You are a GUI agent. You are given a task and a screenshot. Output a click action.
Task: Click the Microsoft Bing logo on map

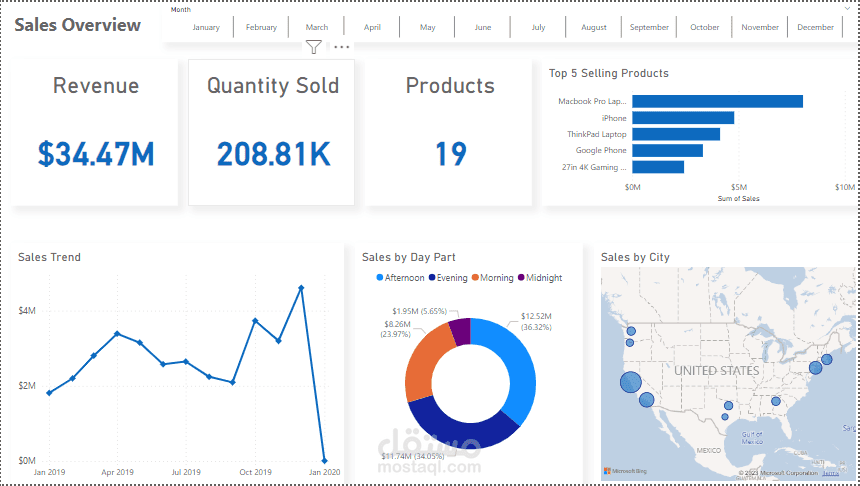(x=622, y=470)
